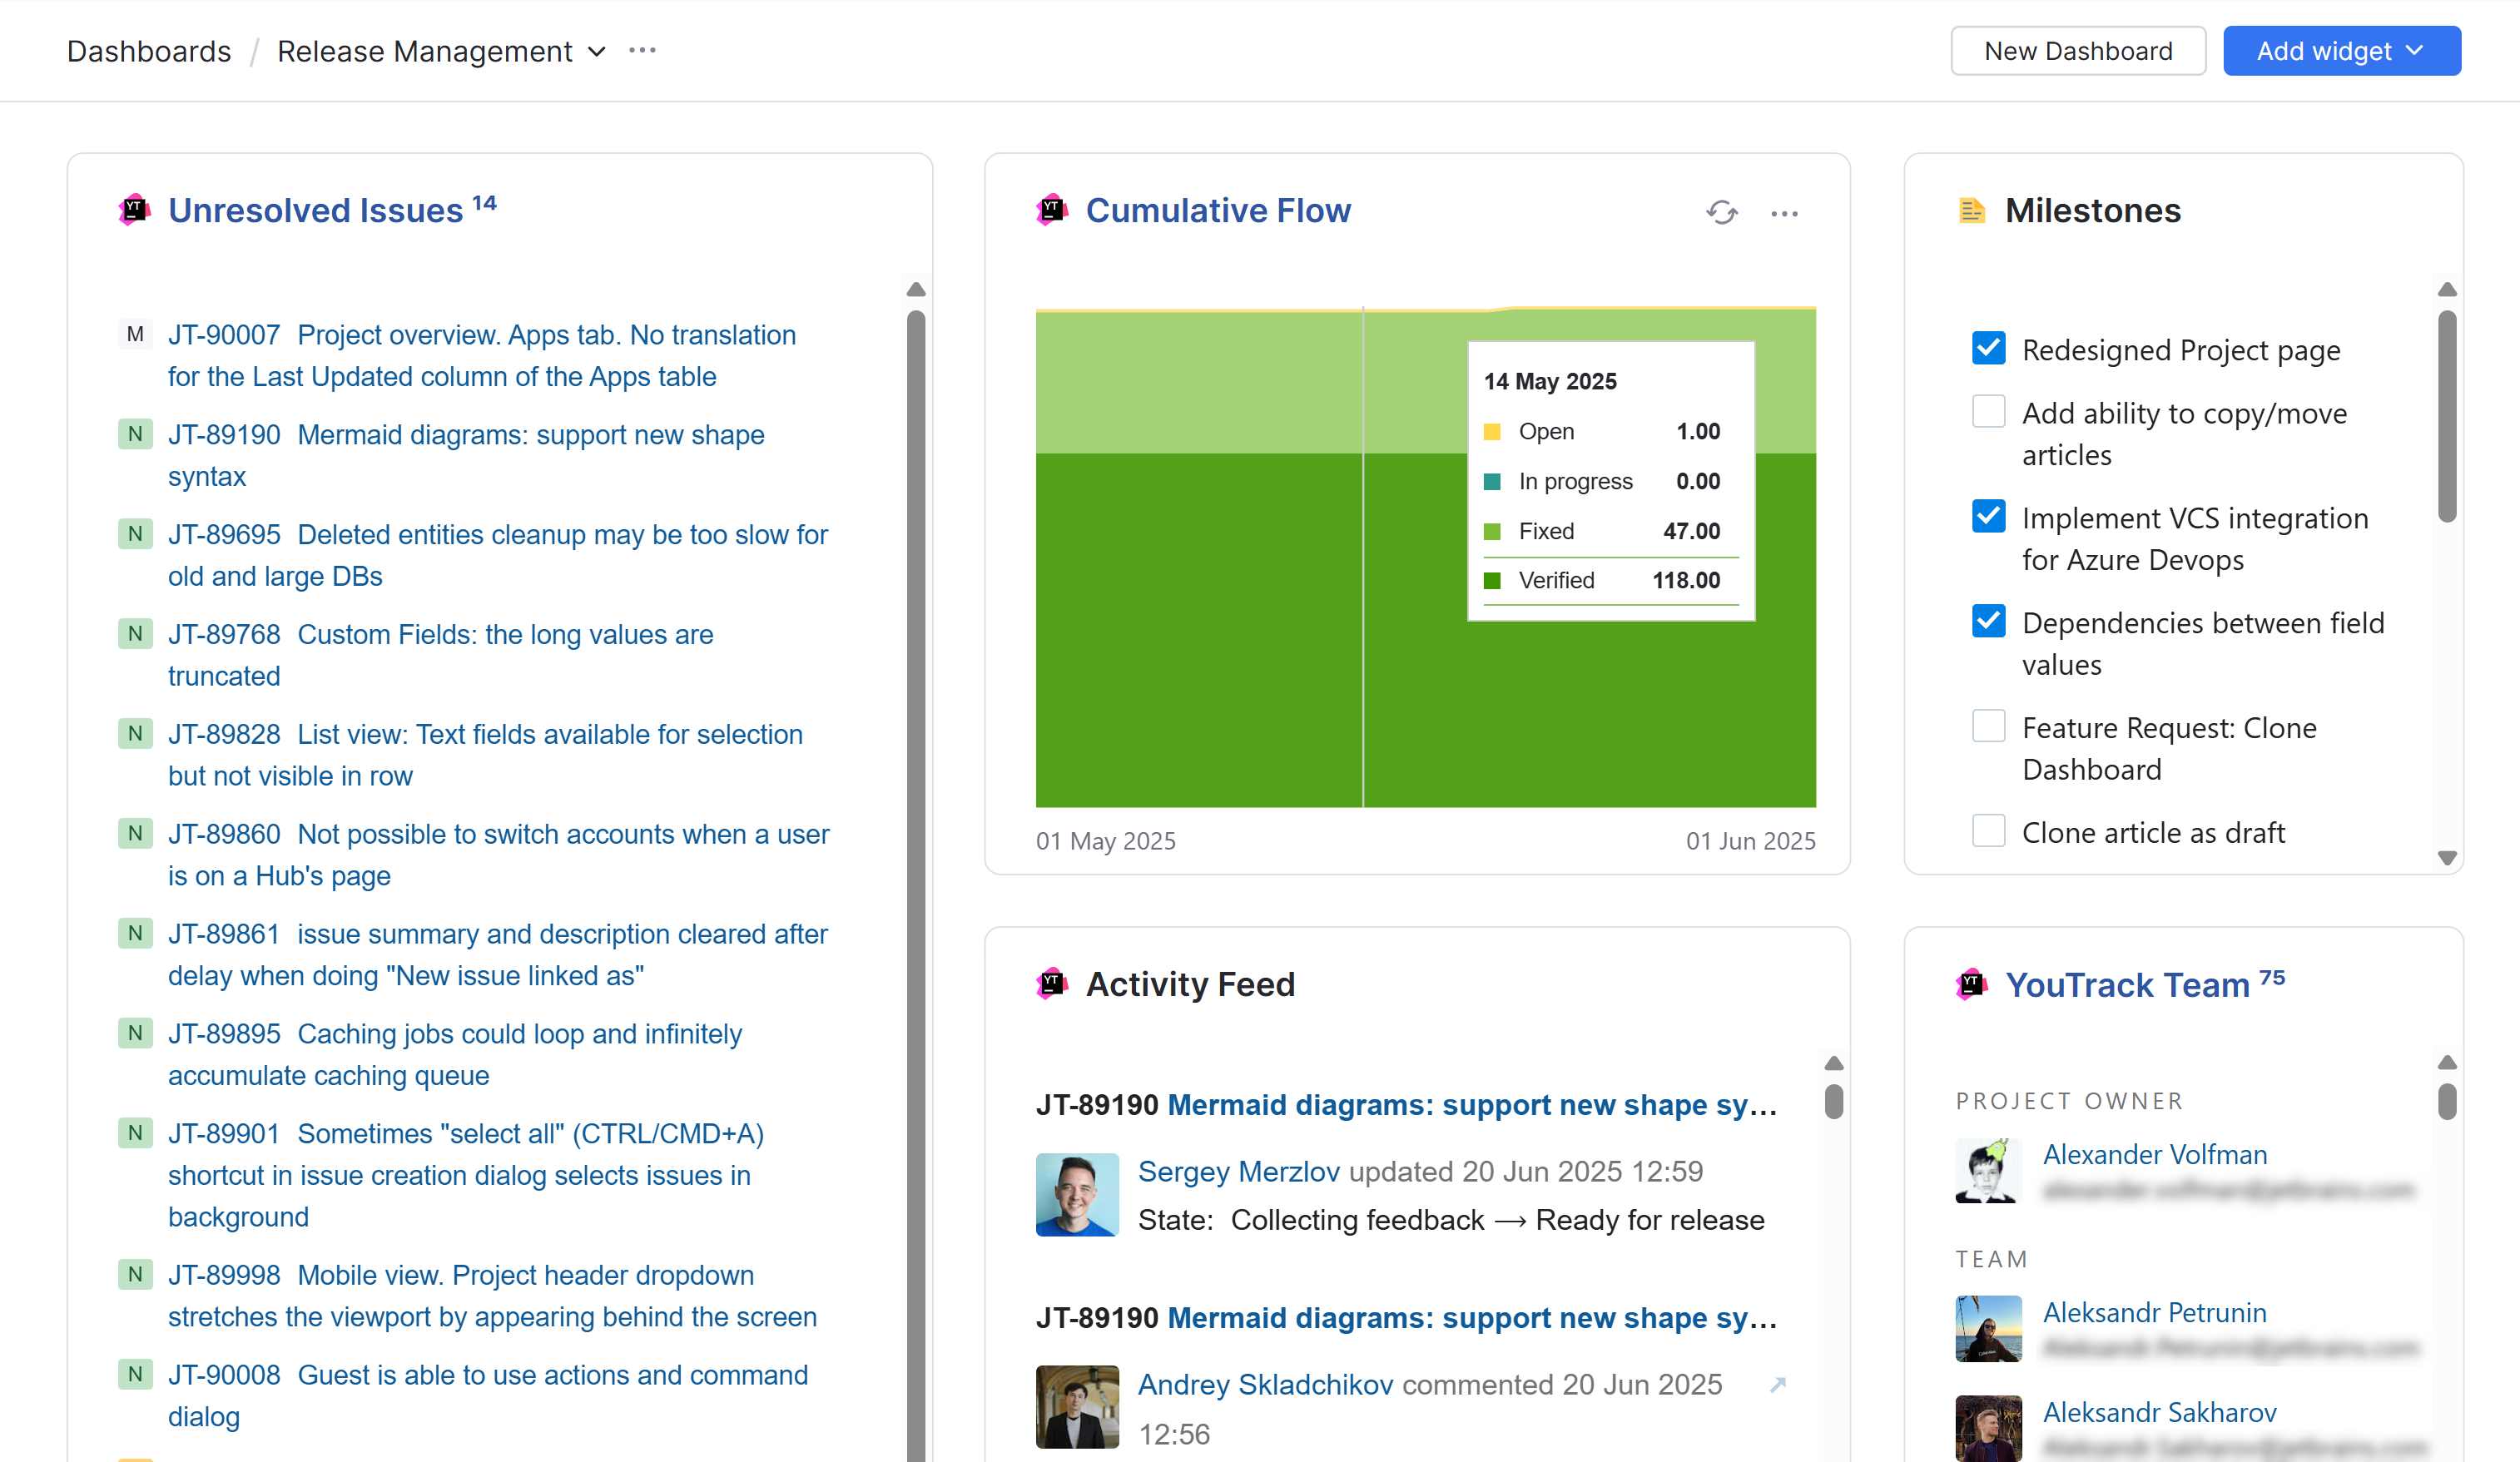Click the New Dashboard button
This screenshot has width=2520, height=1462.
click(x=2077, y=50)
